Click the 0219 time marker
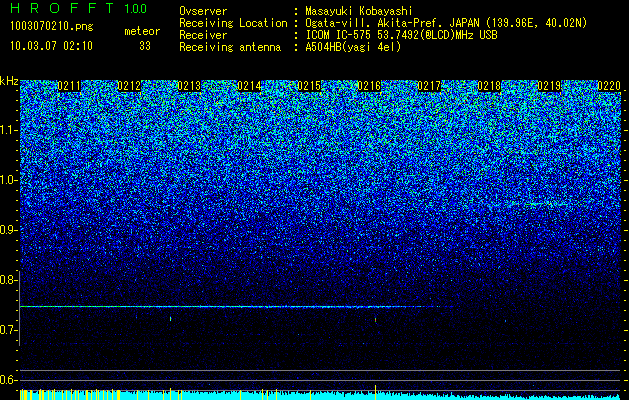This screenshot has width=629, height=400. [549, 86]
